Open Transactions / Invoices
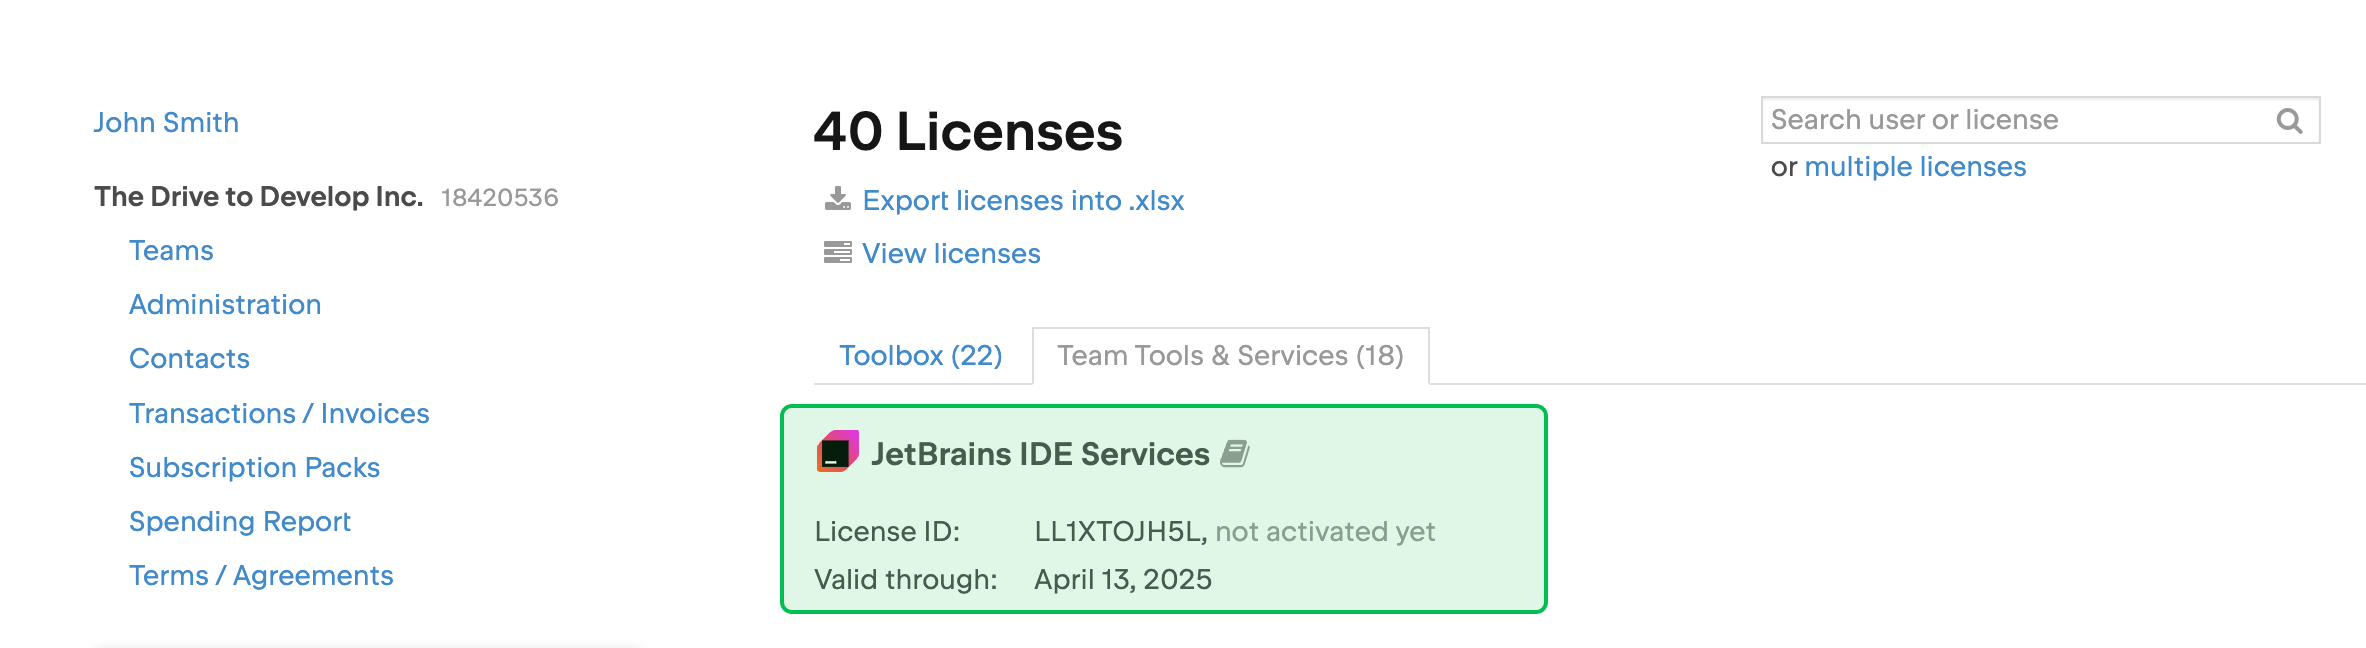This screenshot has width=2366, height=648. click(x=279, y=412)
